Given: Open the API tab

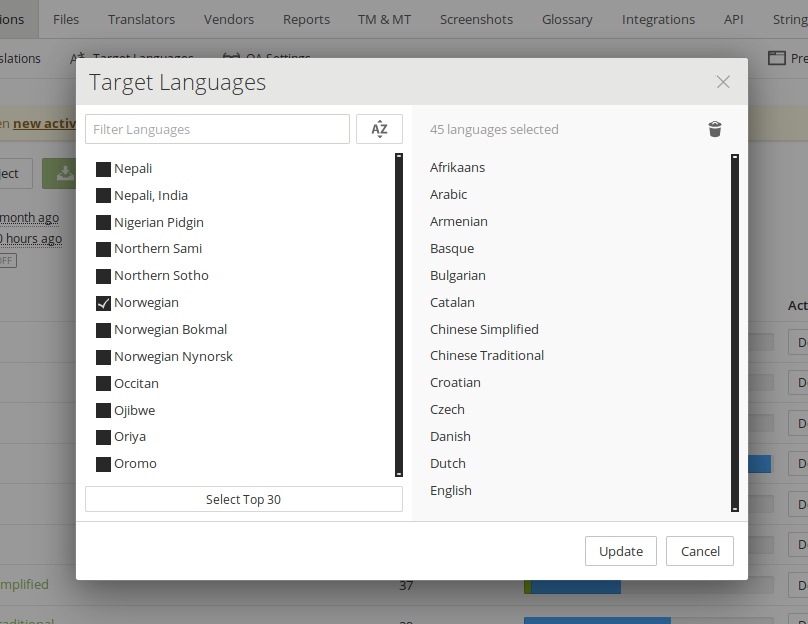Looking at the screenshot, I should pyautogui.click(x=733, y=19).
